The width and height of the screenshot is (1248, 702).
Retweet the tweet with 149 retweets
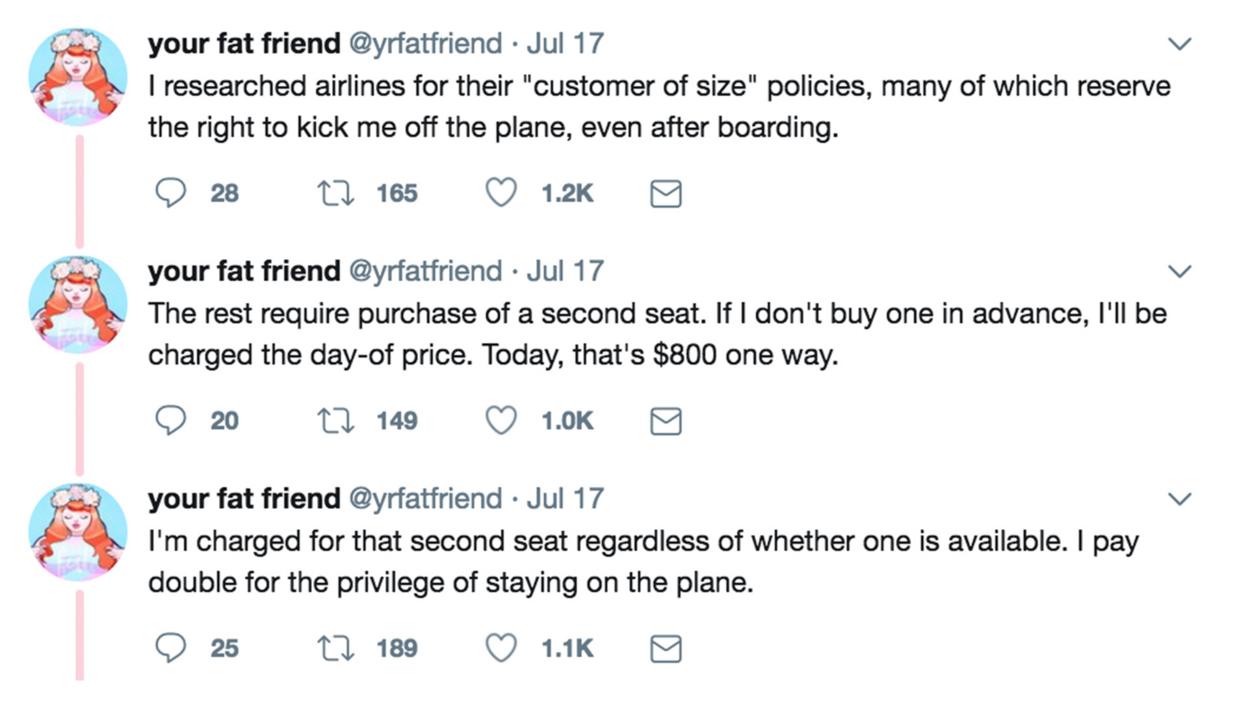click(x=335, y=421)
